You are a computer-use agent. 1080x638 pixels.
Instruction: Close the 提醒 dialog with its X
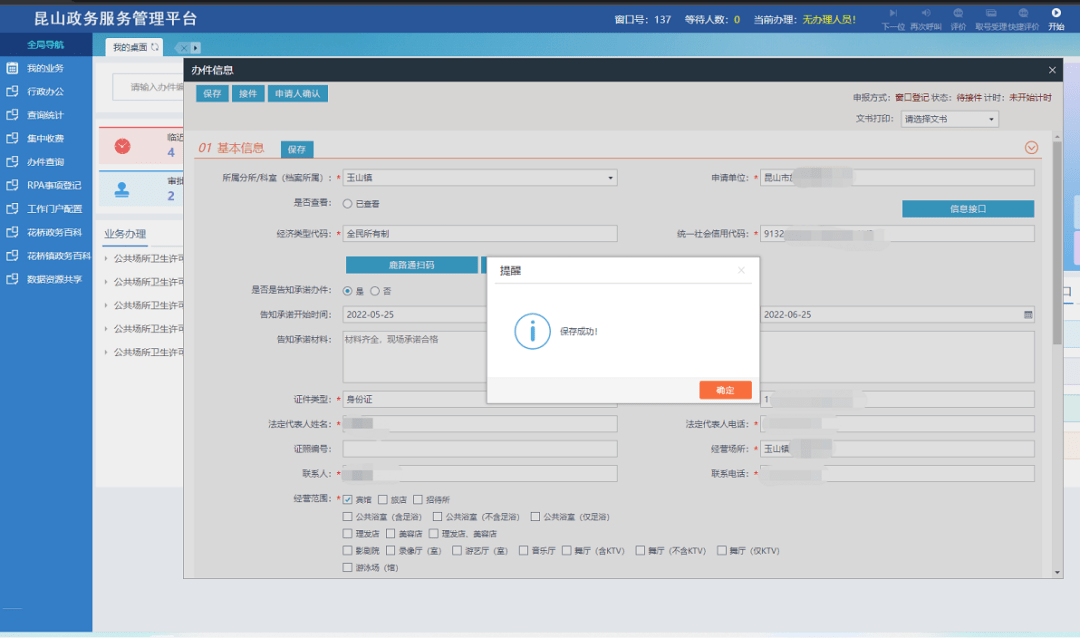[x=741, y=270]
